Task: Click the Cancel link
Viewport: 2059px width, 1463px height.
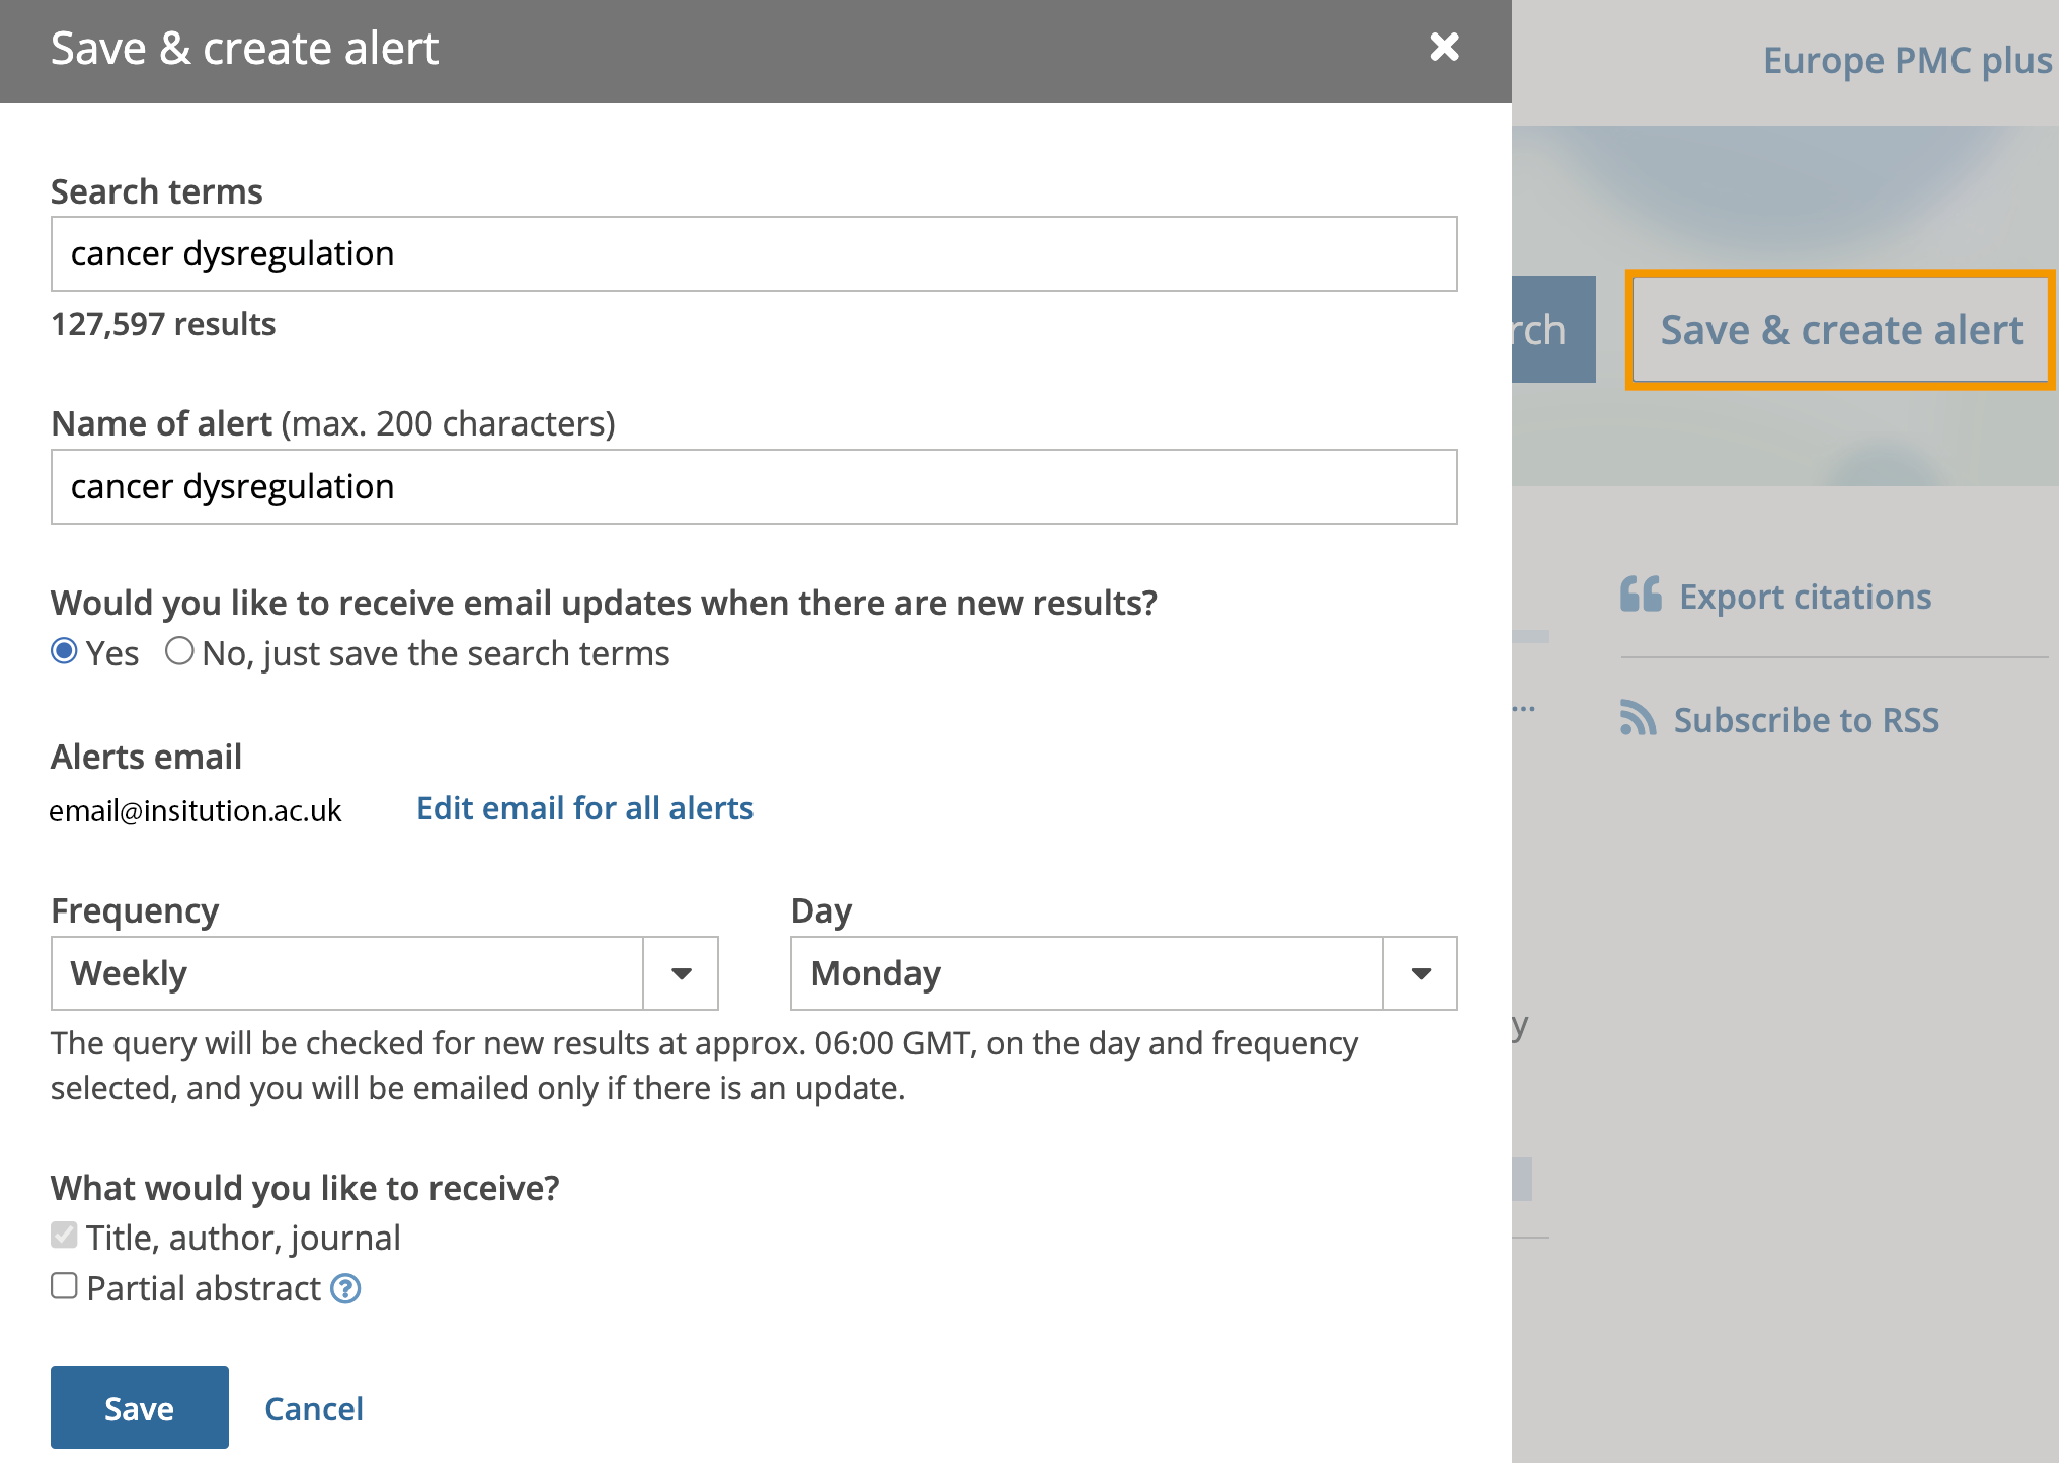Action: click(x=313, y=1408)
